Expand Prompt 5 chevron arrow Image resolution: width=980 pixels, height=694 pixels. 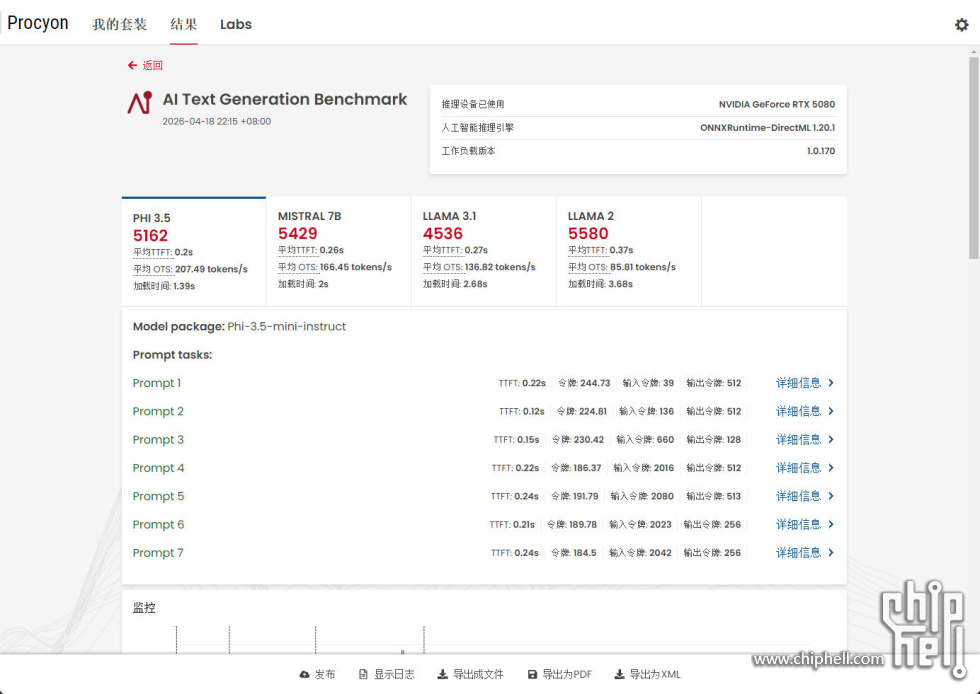click(x=831, y=496)
